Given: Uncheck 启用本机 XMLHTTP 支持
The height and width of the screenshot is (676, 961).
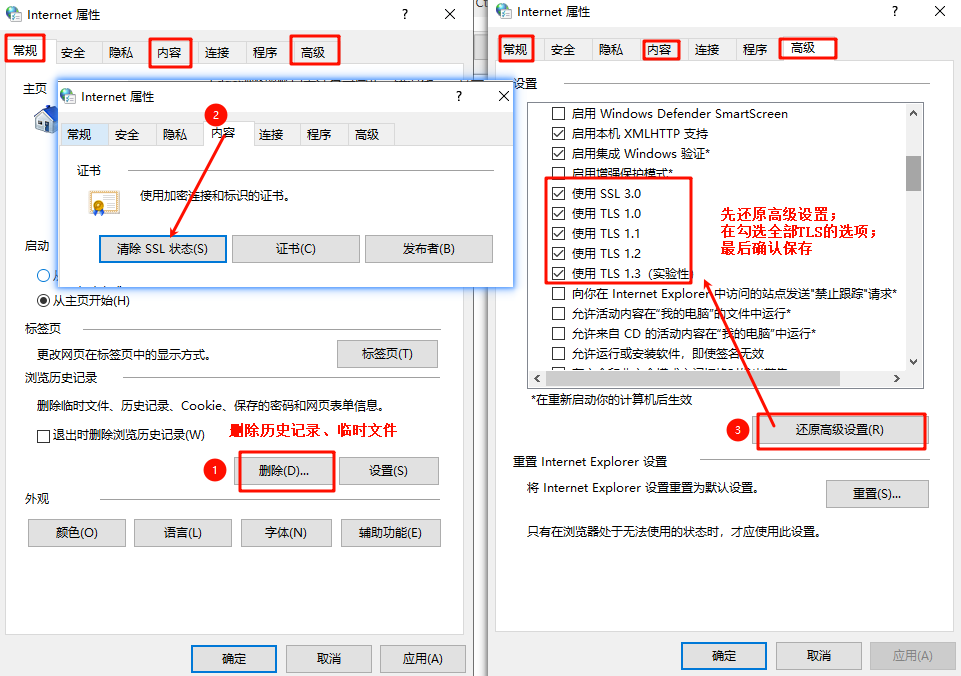Looking at the screenshot, I should click(558, 134).
